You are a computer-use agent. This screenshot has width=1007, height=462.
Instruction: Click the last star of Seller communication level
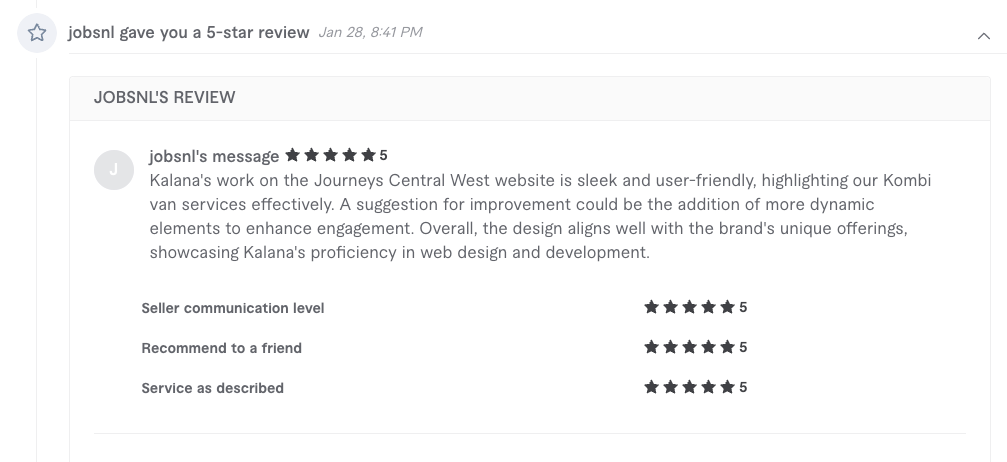(x=727, y=307)
